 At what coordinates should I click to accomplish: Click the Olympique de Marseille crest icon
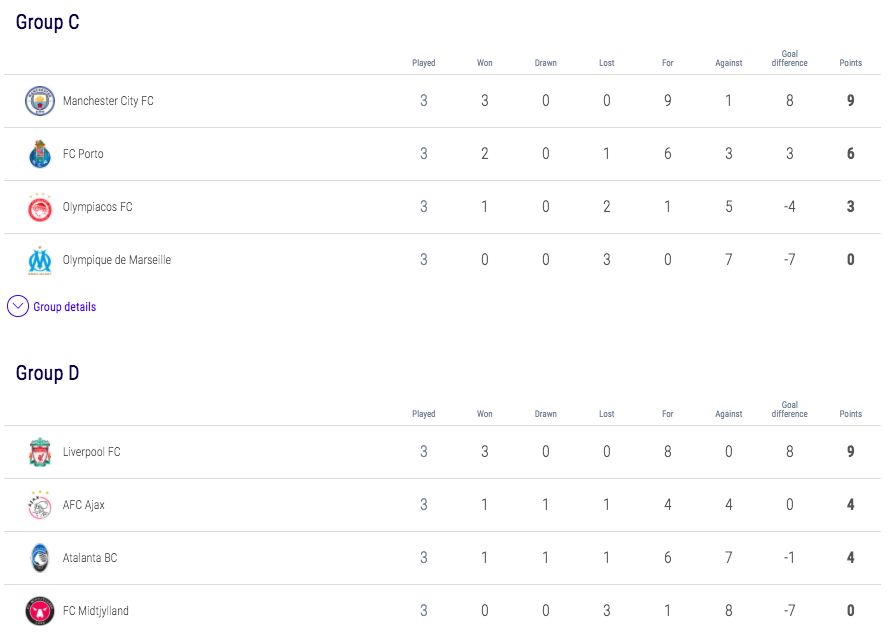[x=39, y=260]
